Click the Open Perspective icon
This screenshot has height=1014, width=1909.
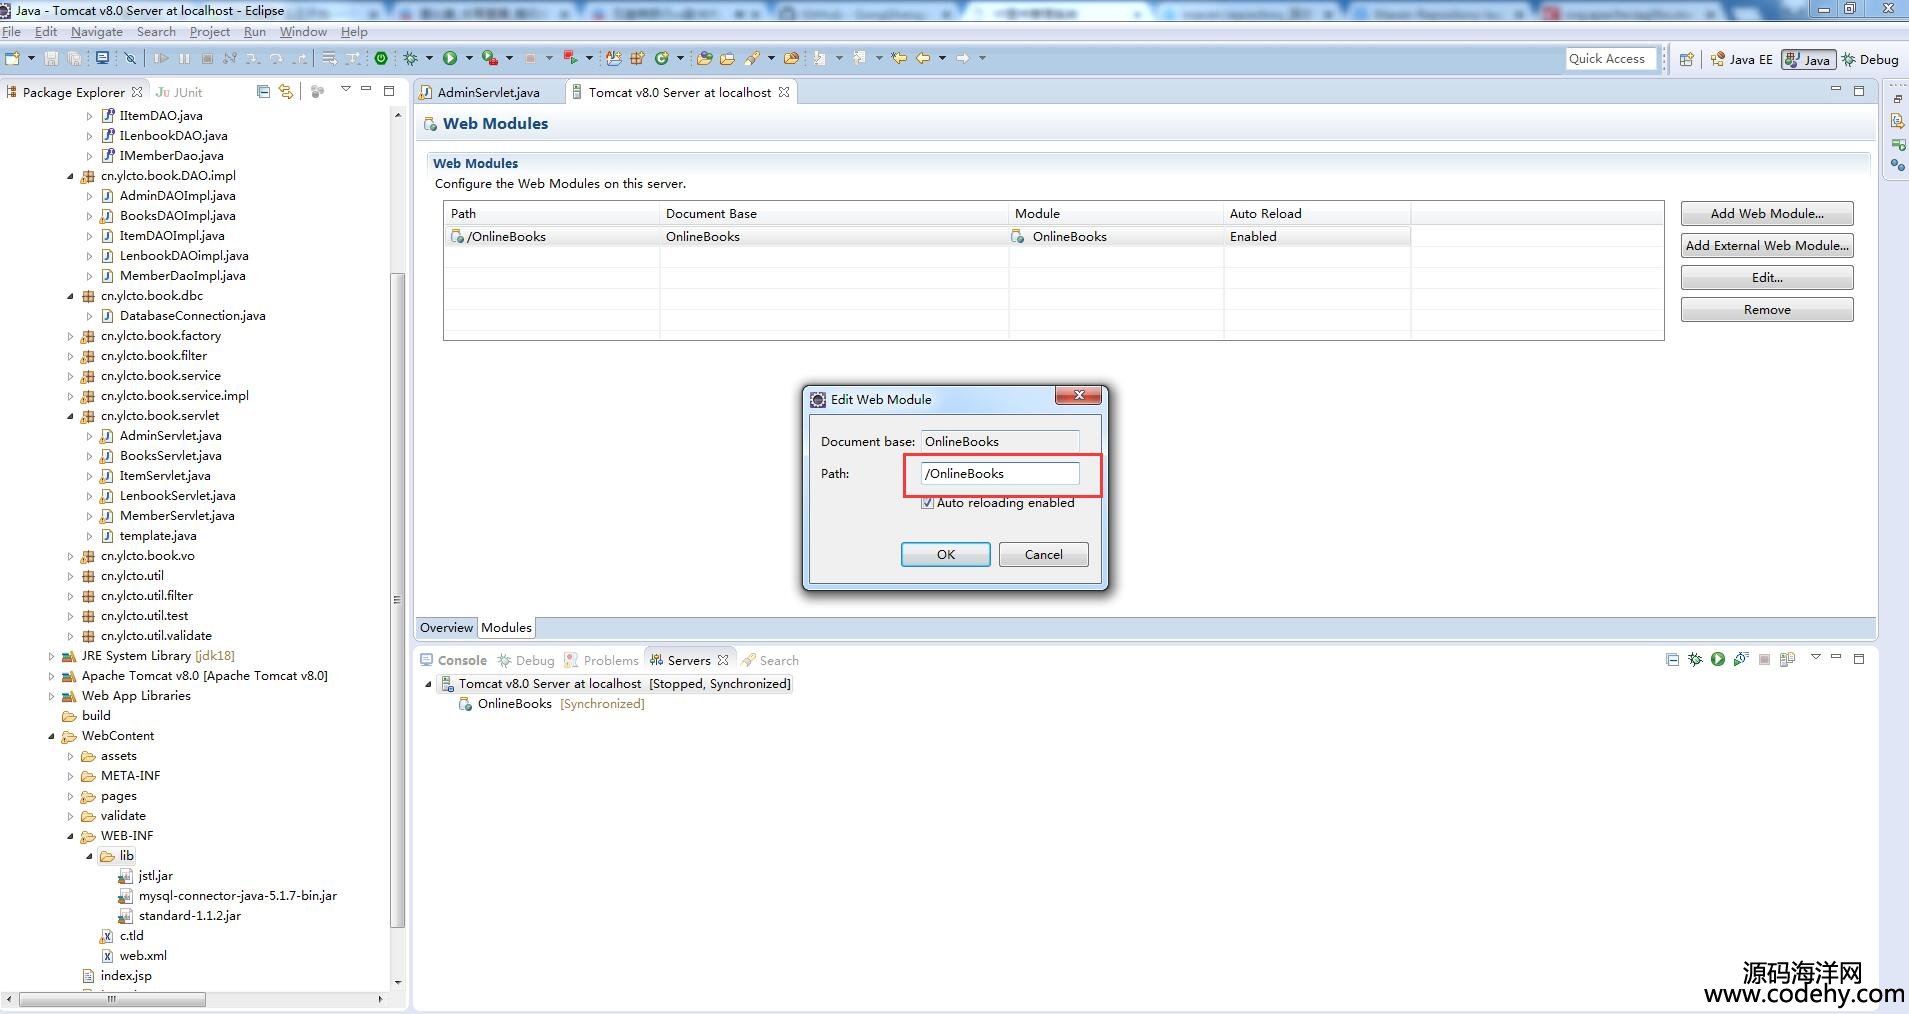pos(1687,59)
